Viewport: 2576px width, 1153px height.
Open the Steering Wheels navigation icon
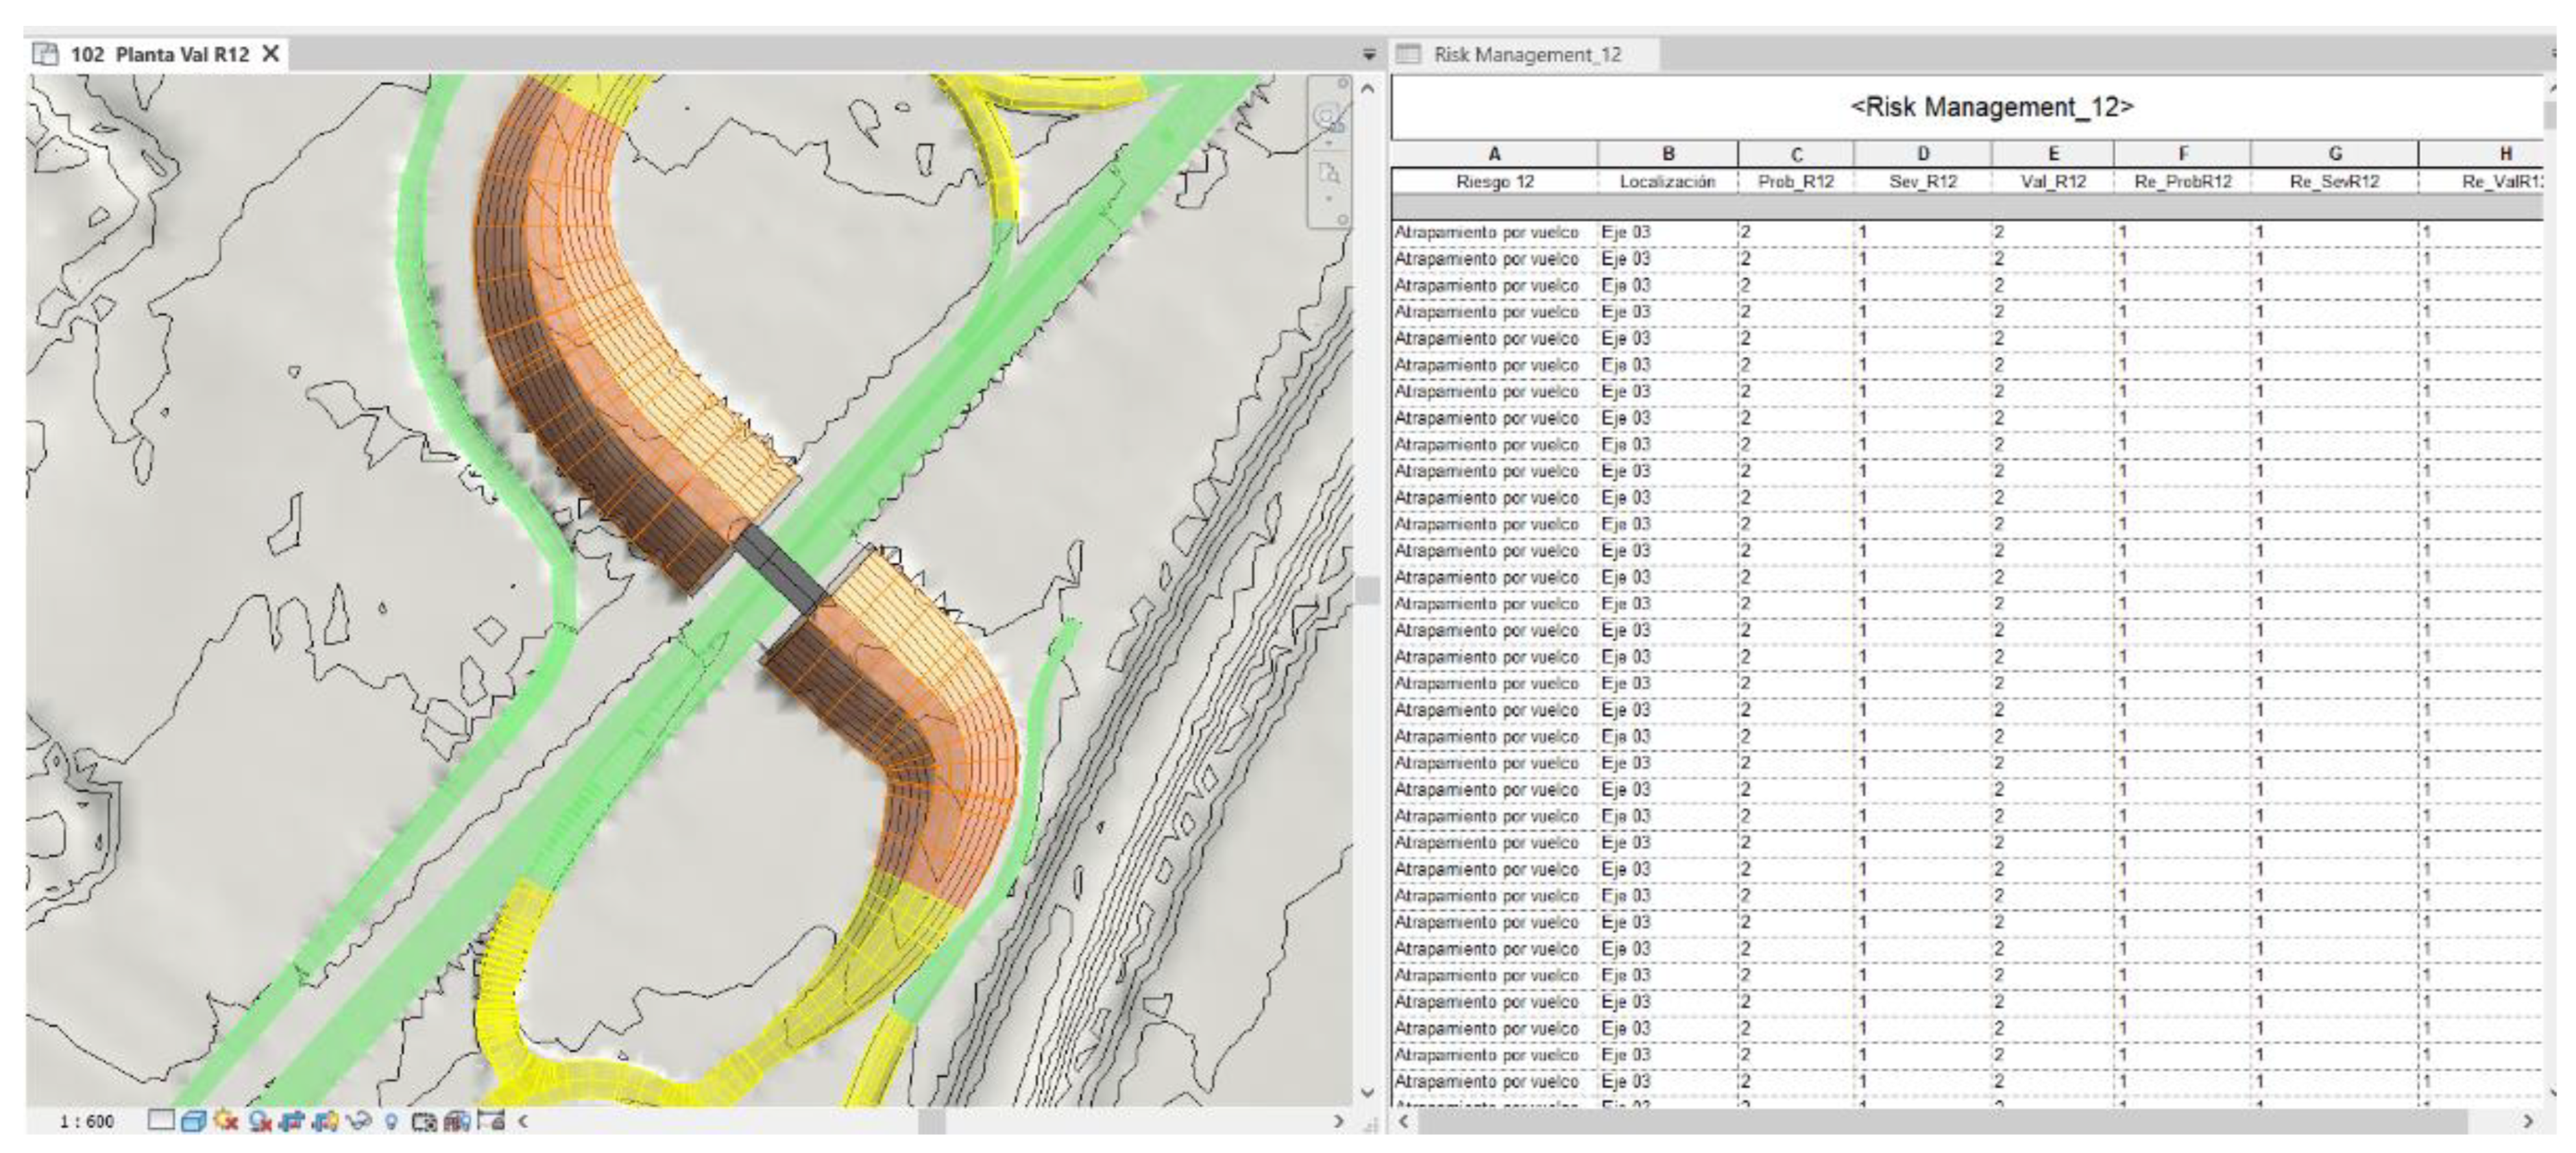(1328, 118)
